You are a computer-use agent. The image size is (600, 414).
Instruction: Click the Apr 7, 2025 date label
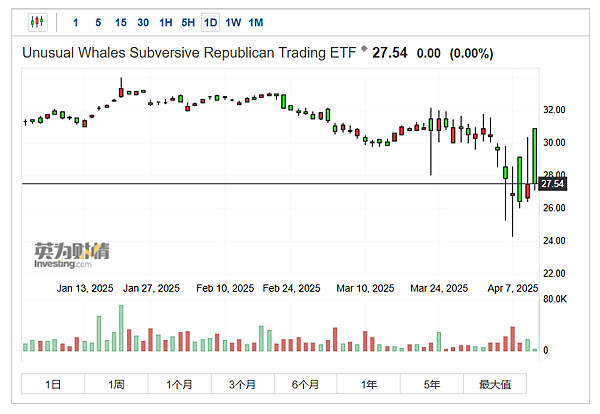point(513,288)
